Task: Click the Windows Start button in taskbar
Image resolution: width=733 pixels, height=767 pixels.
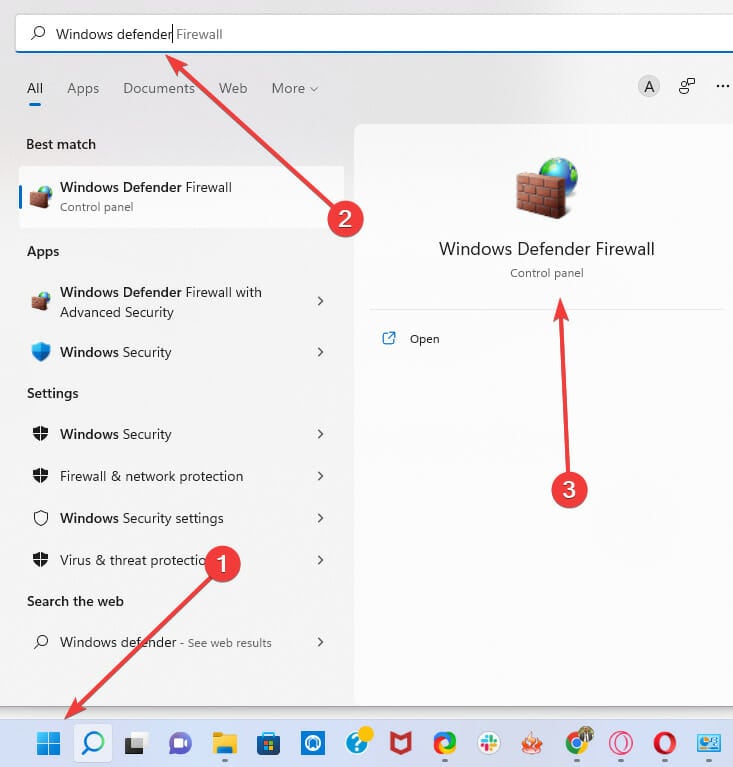Action: tap(48, 743)
